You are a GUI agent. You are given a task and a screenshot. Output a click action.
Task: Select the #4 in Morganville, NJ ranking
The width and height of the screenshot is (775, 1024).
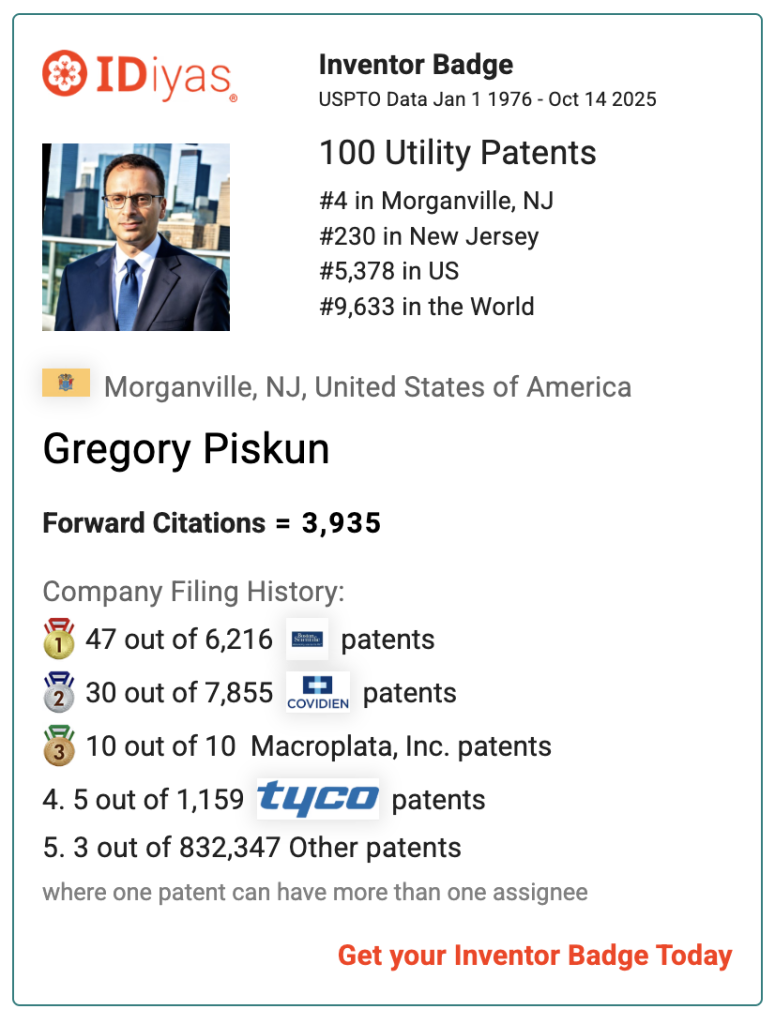(x=436, y=200)
